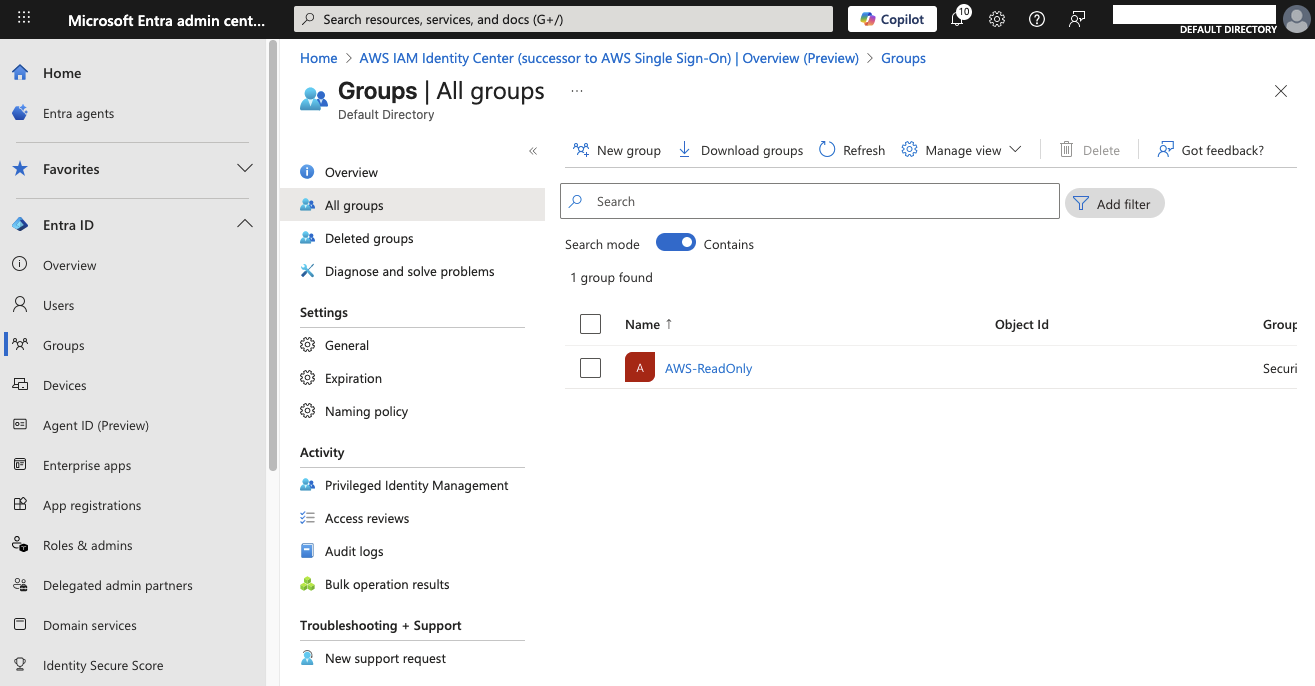The height and width of the screenshot is (686, 1315).
Task: Click inside the group Search field
Action: coord(810,201)
